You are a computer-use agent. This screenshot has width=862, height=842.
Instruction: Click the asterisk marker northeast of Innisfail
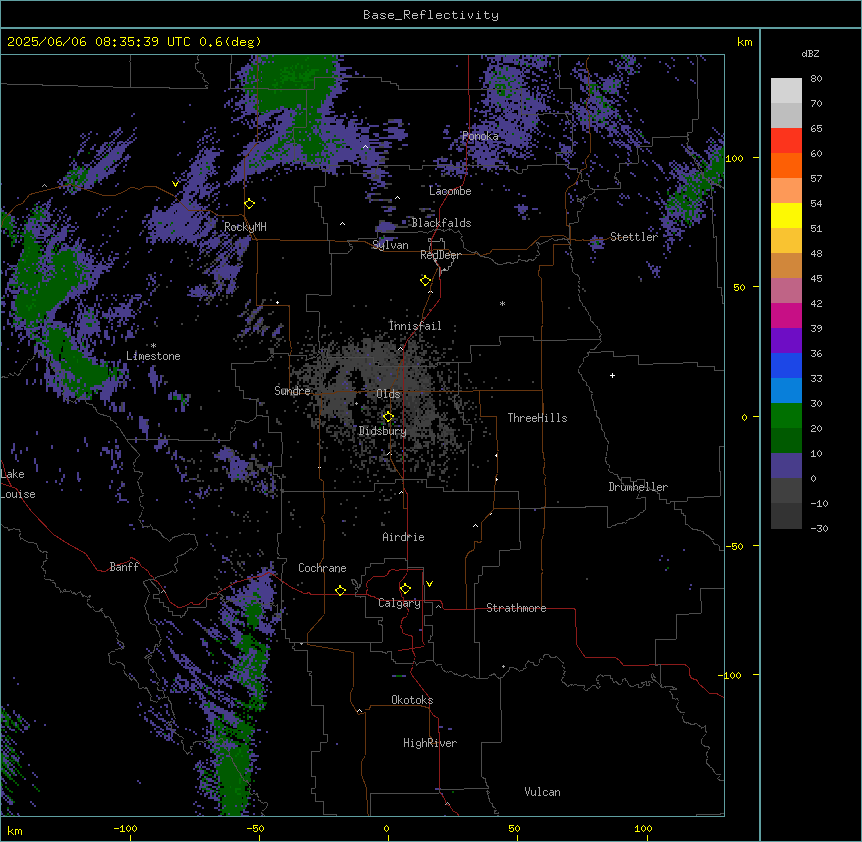coord(502,304)
